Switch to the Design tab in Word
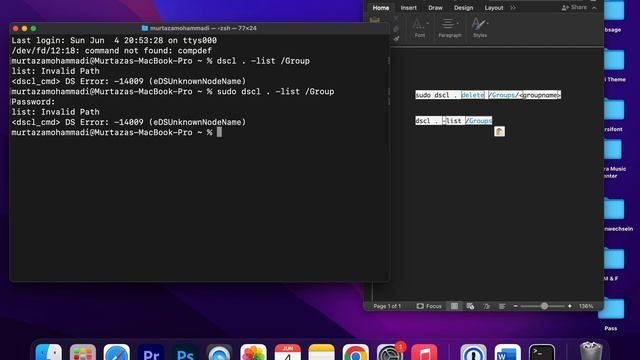The image size is (640, 360). click(463, 8)
